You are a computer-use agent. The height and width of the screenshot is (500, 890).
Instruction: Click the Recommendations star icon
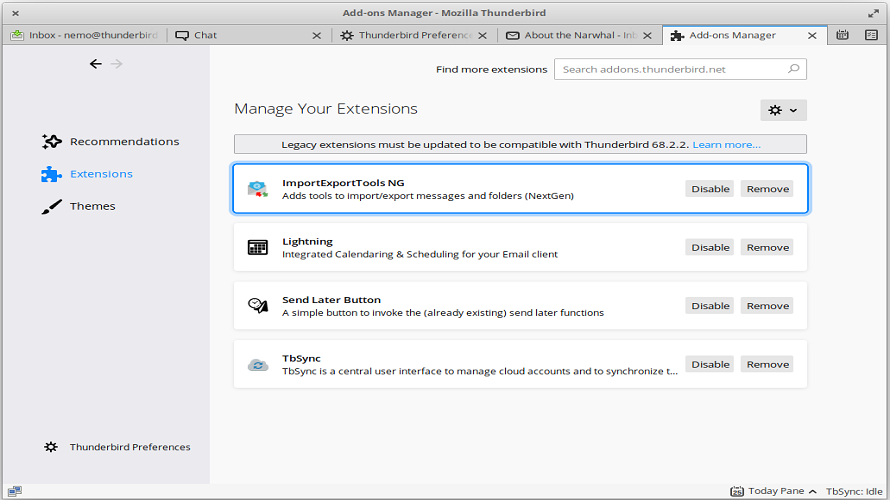51,141
